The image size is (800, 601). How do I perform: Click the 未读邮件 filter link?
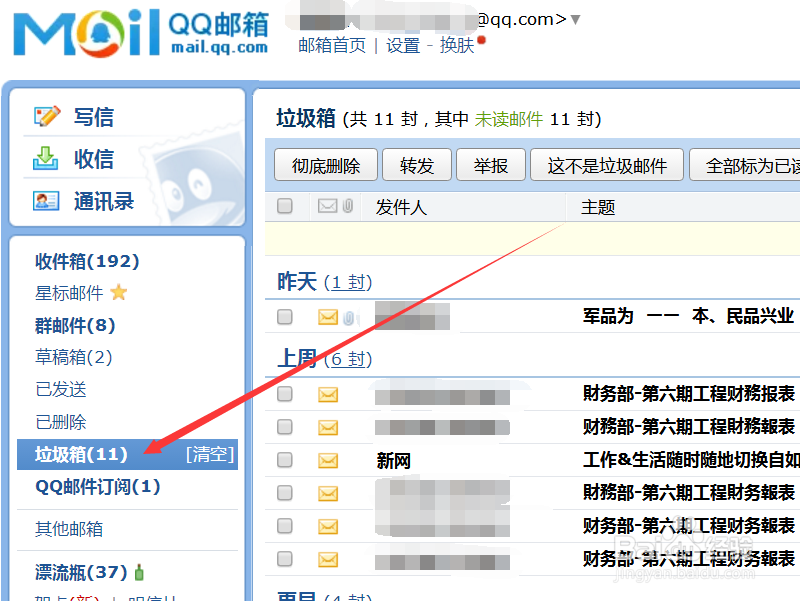[x=509, y=119]
